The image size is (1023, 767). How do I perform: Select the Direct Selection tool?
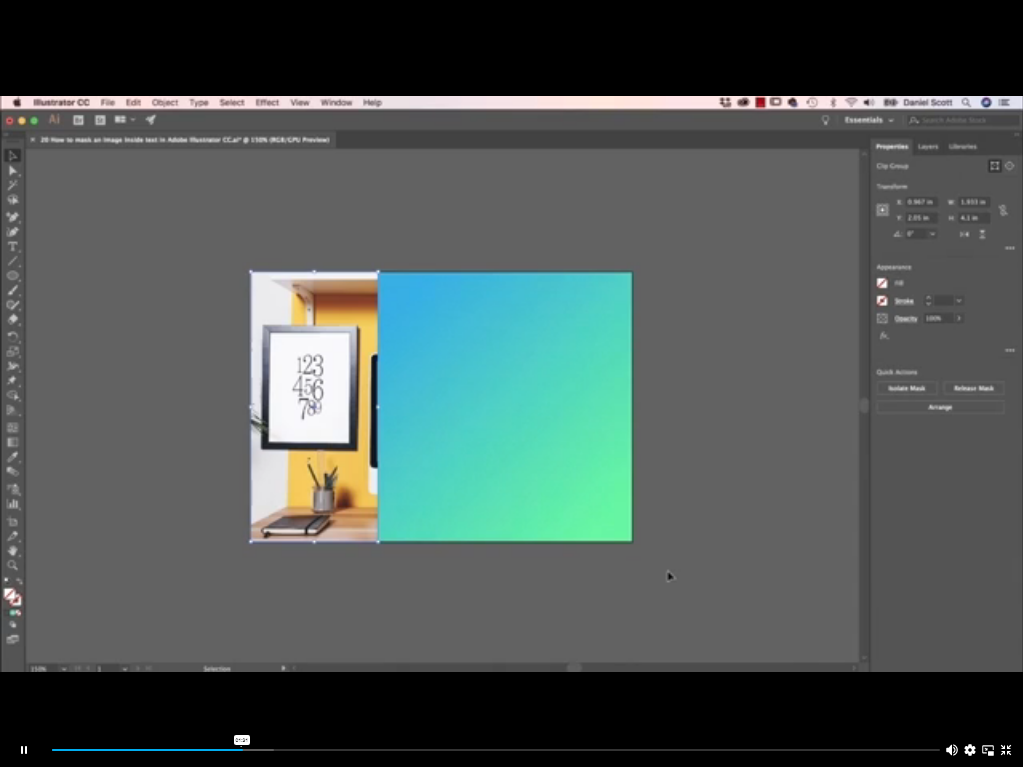click(x=13, y=170)
